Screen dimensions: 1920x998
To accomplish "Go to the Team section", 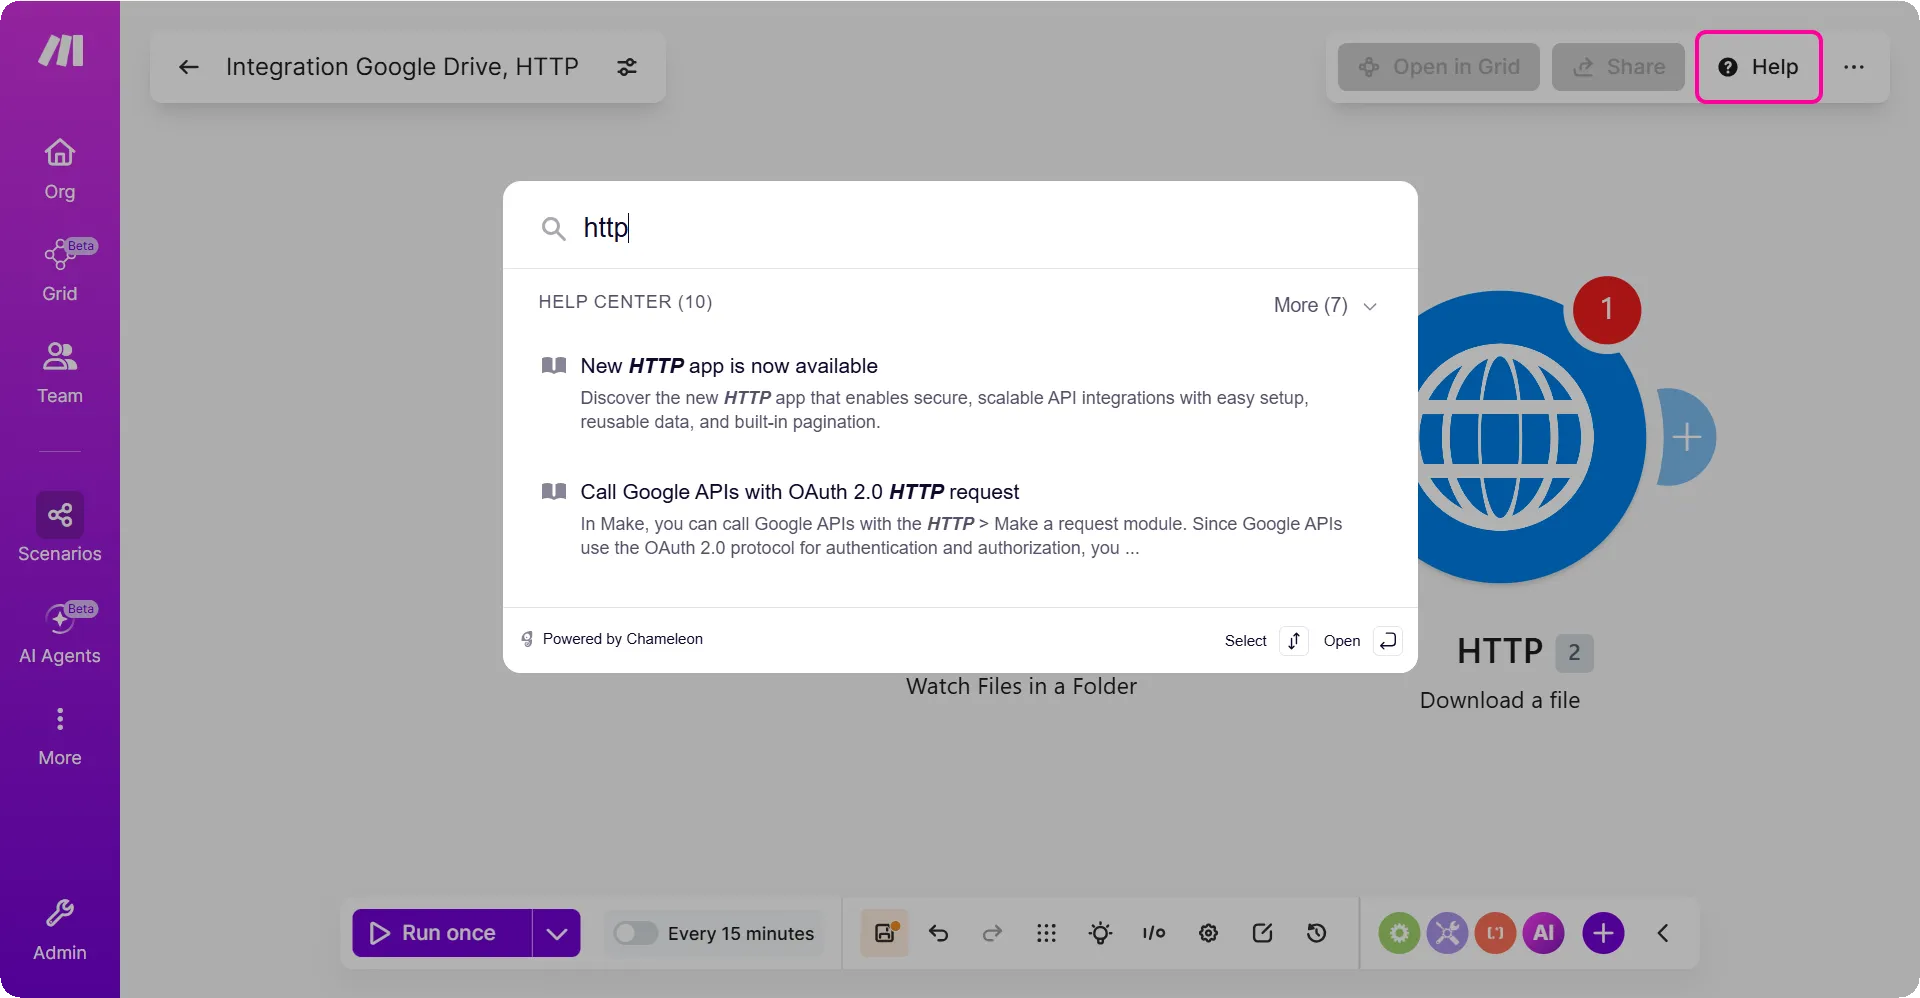I will pos(60,373).
